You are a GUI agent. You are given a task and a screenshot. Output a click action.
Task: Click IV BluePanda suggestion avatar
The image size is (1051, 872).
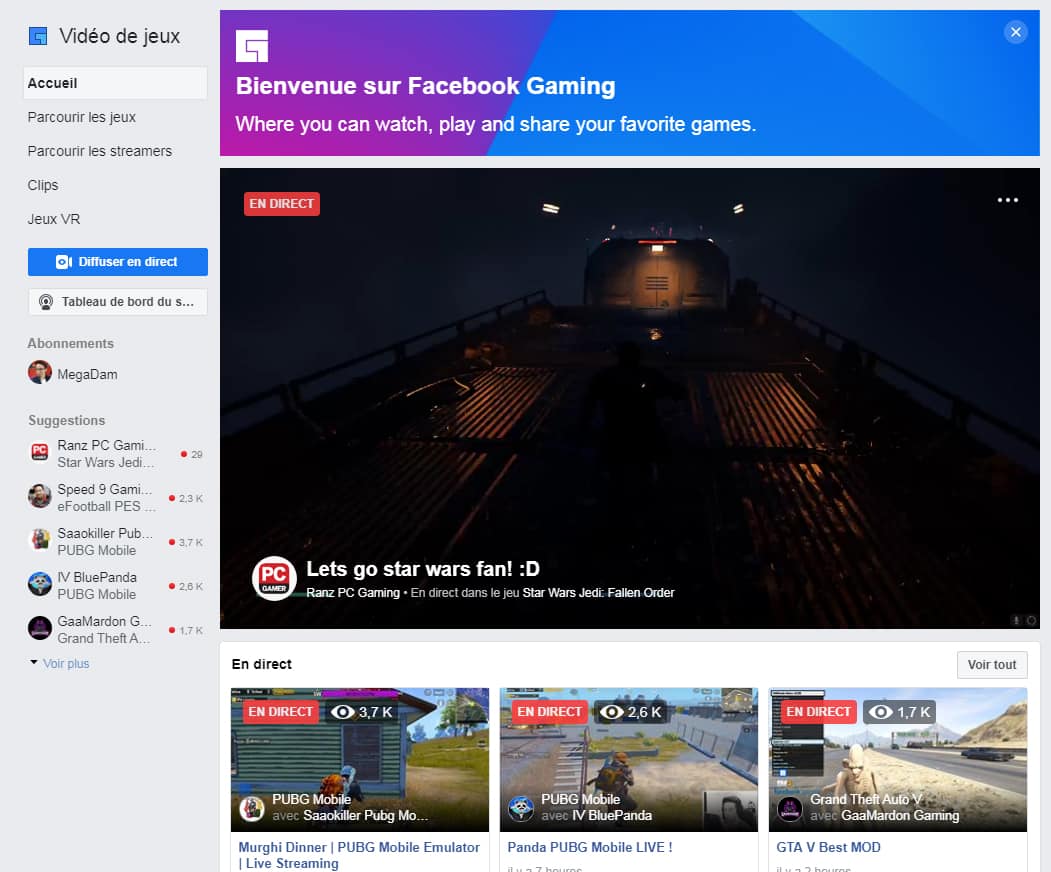(40, 584)
